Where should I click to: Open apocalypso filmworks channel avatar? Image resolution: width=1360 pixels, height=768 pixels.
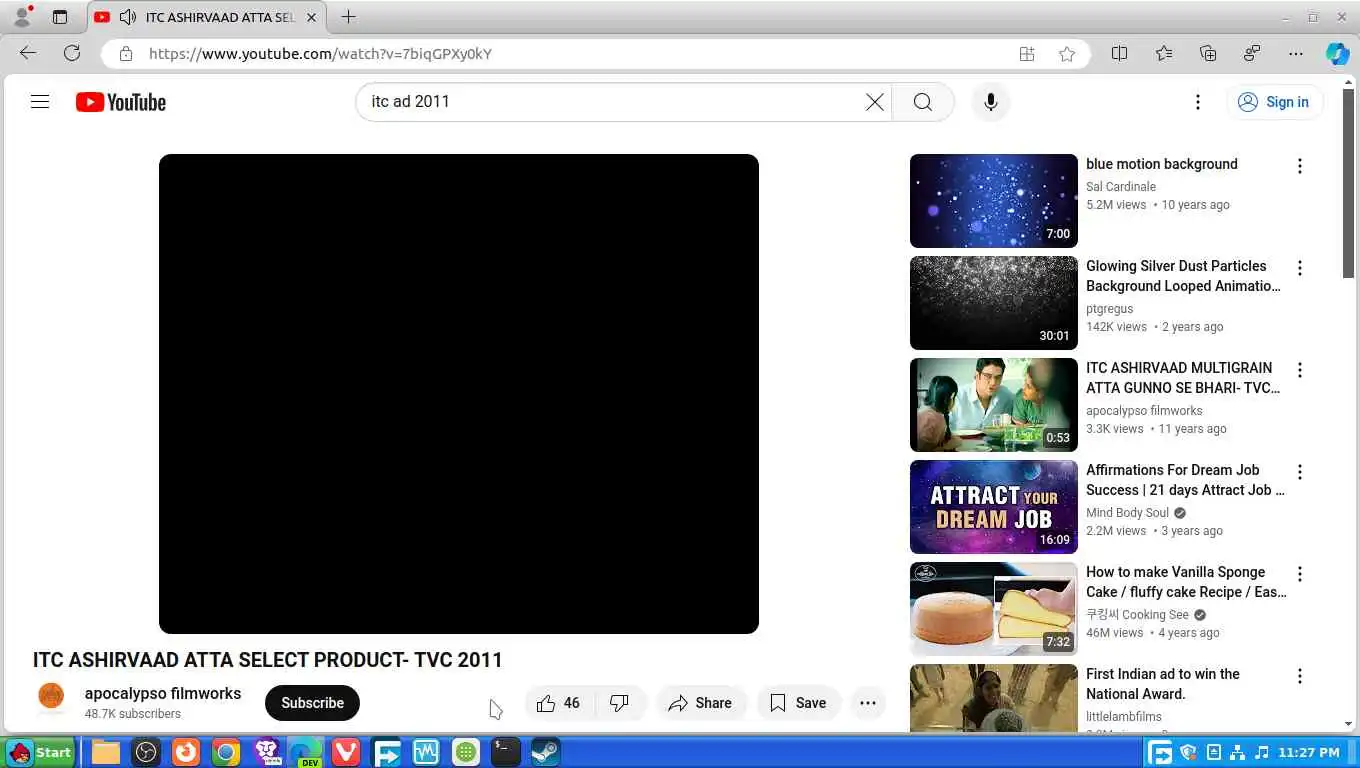(51, 696)
